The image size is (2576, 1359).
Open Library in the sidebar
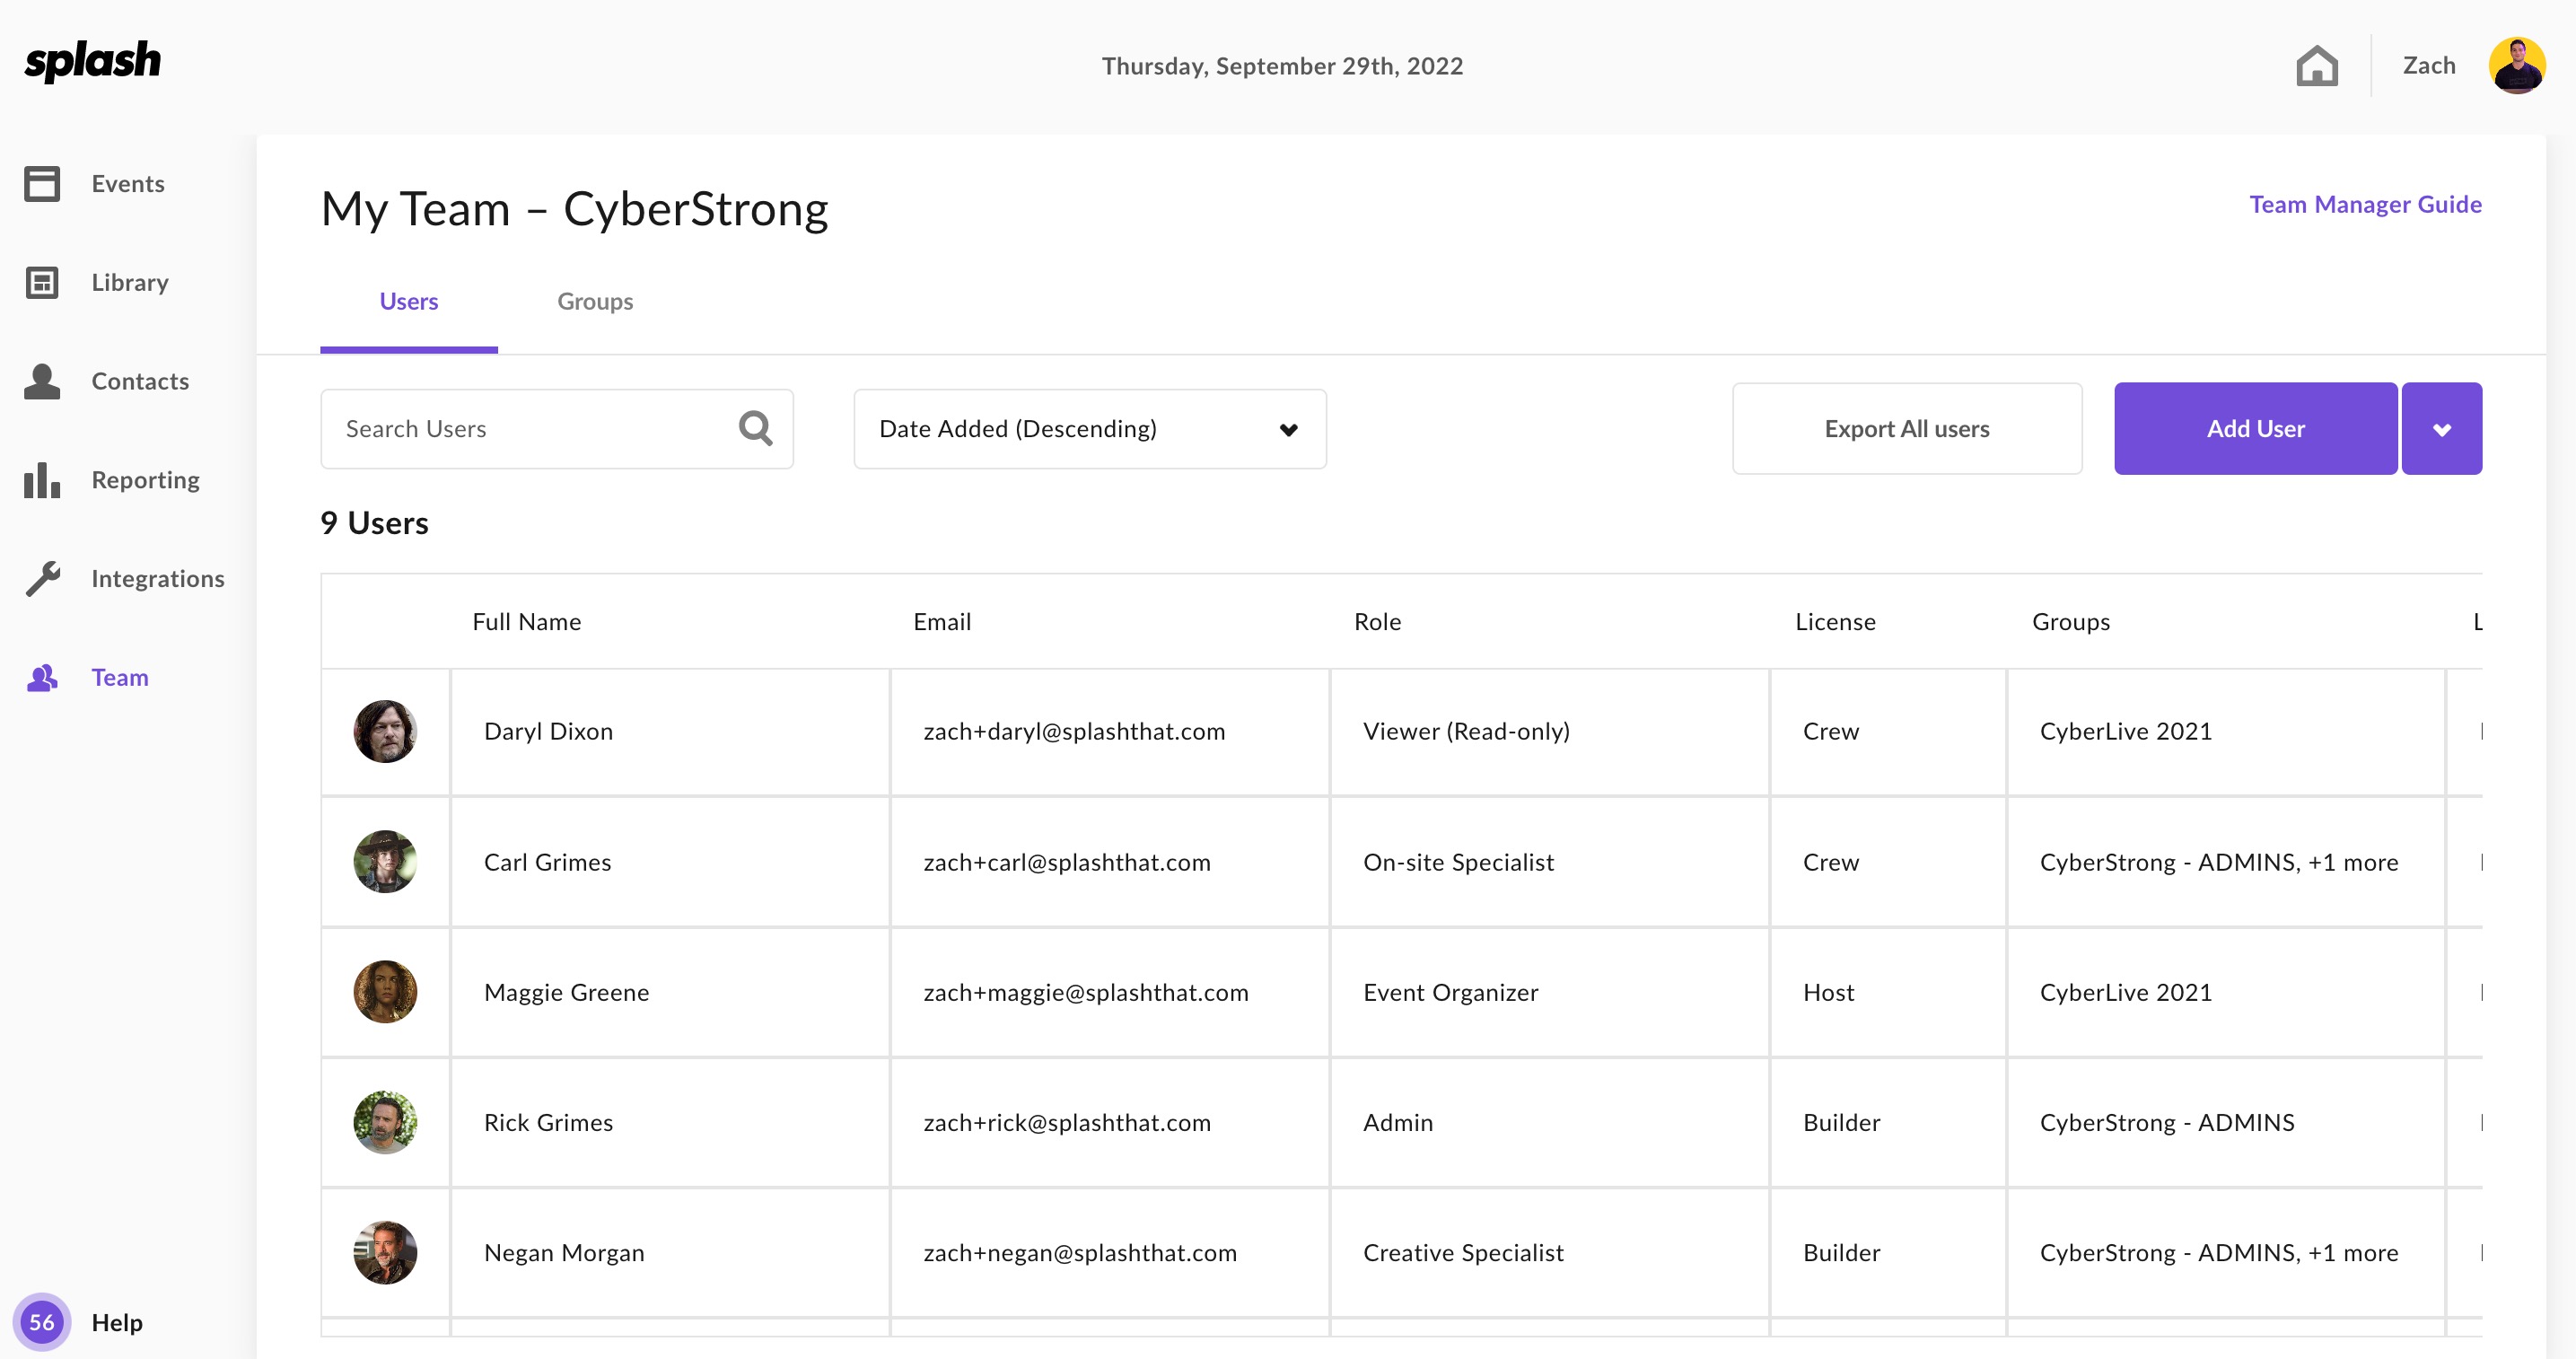coord(130,283)
